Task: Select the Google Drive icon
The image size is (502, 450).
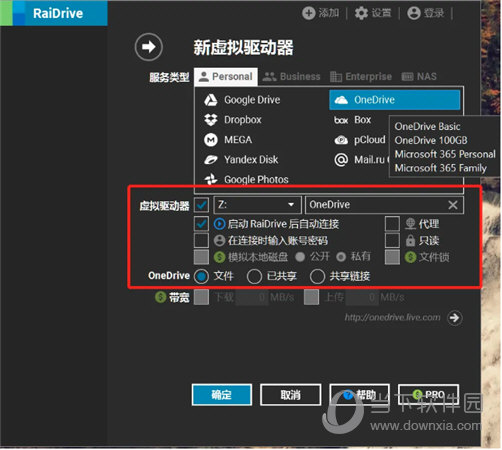Action: click(211, 100)
